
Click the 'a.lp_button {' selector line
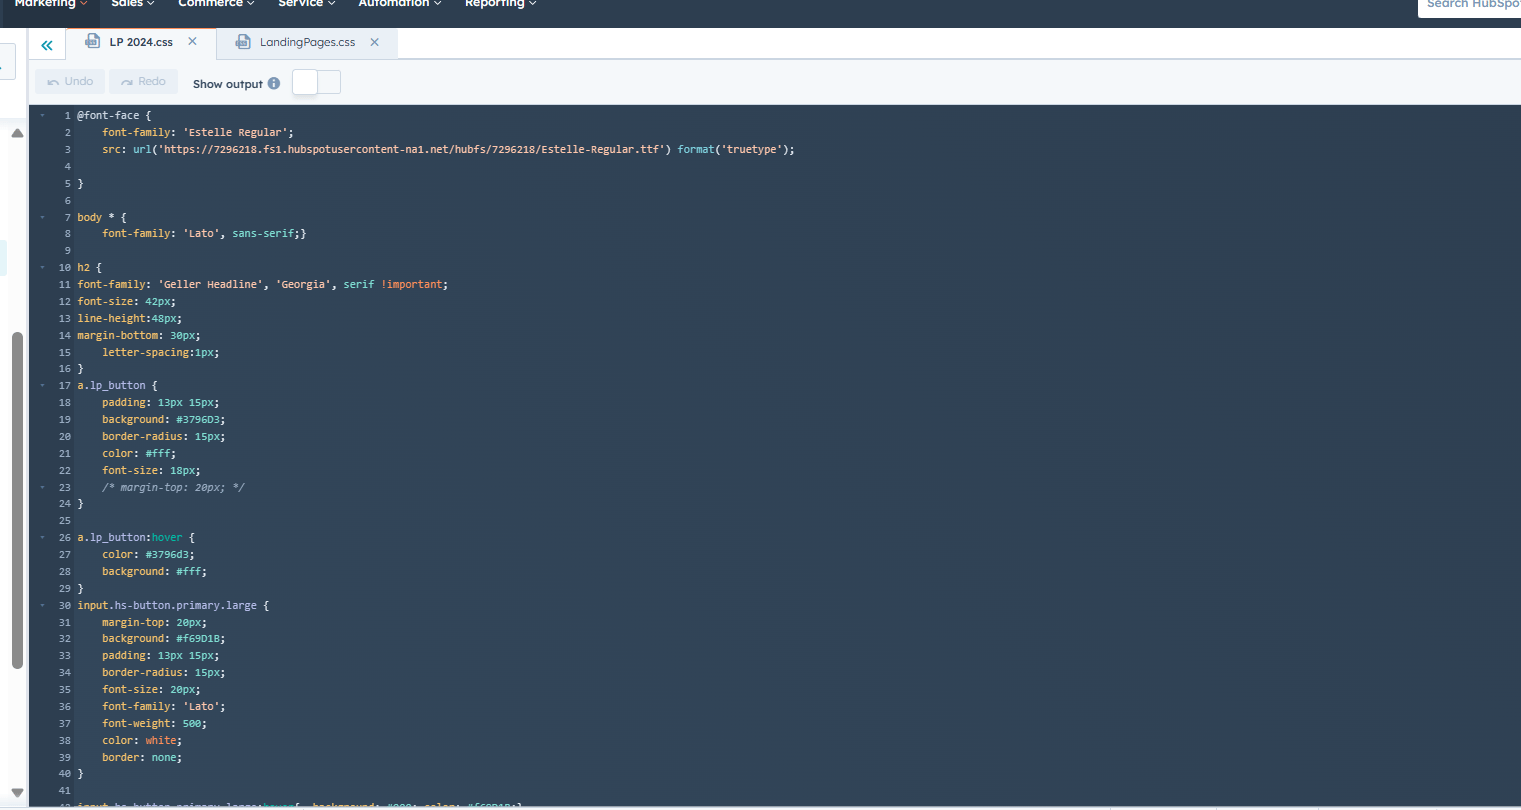point(117,386)
